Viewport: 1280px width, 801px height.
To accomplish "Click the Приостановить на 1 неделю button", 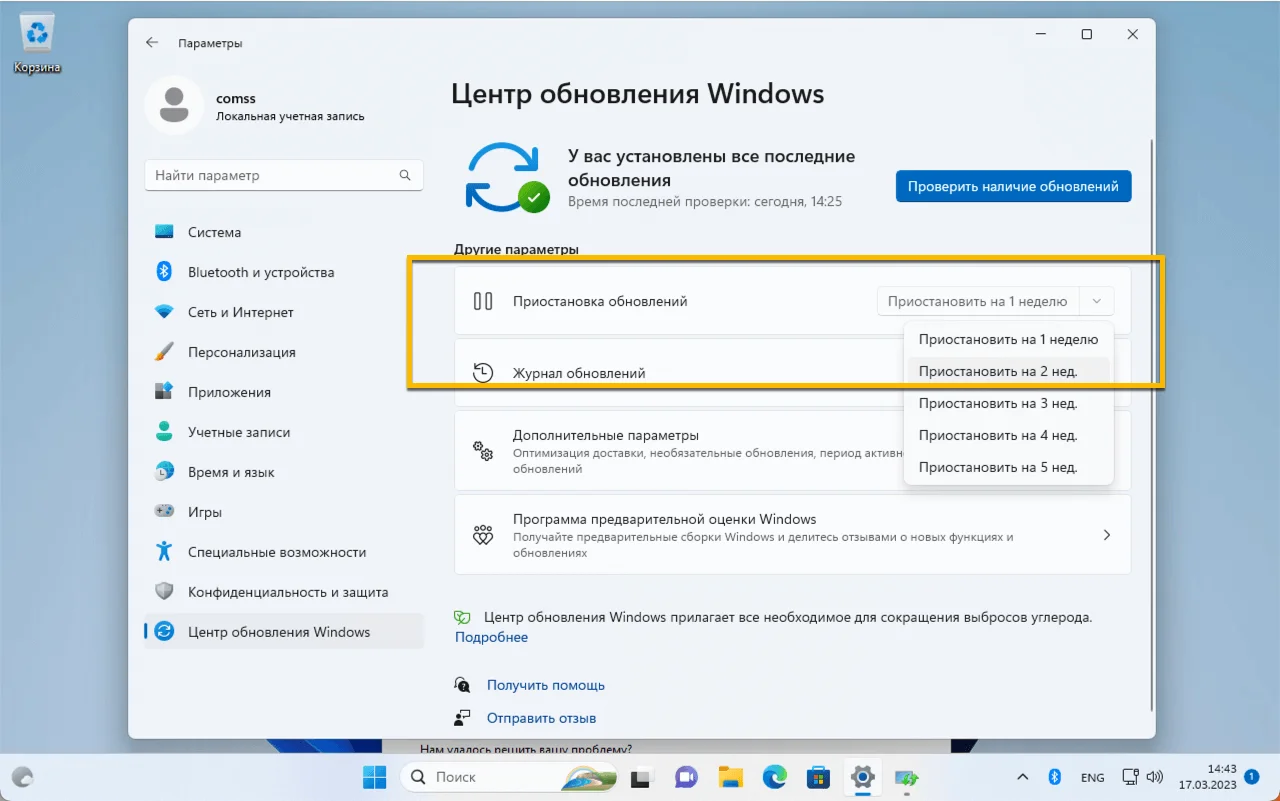I will tap(978, 301).
